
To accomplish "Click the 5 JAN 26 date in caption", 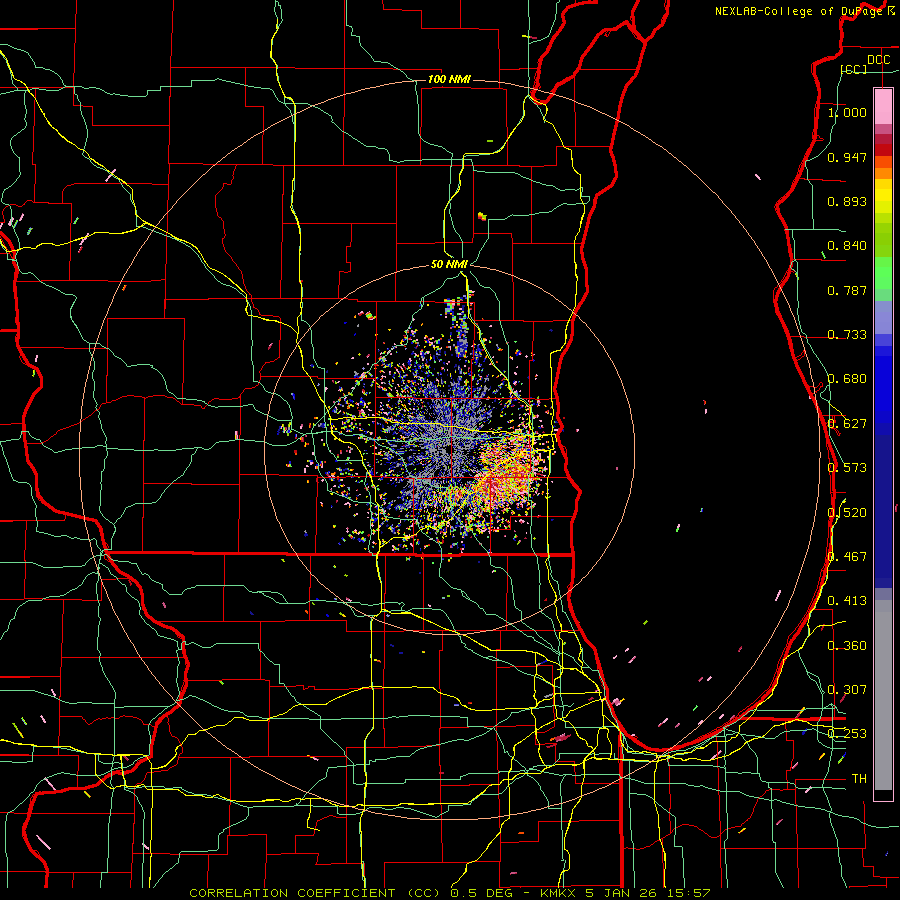I will click(620, 893).
